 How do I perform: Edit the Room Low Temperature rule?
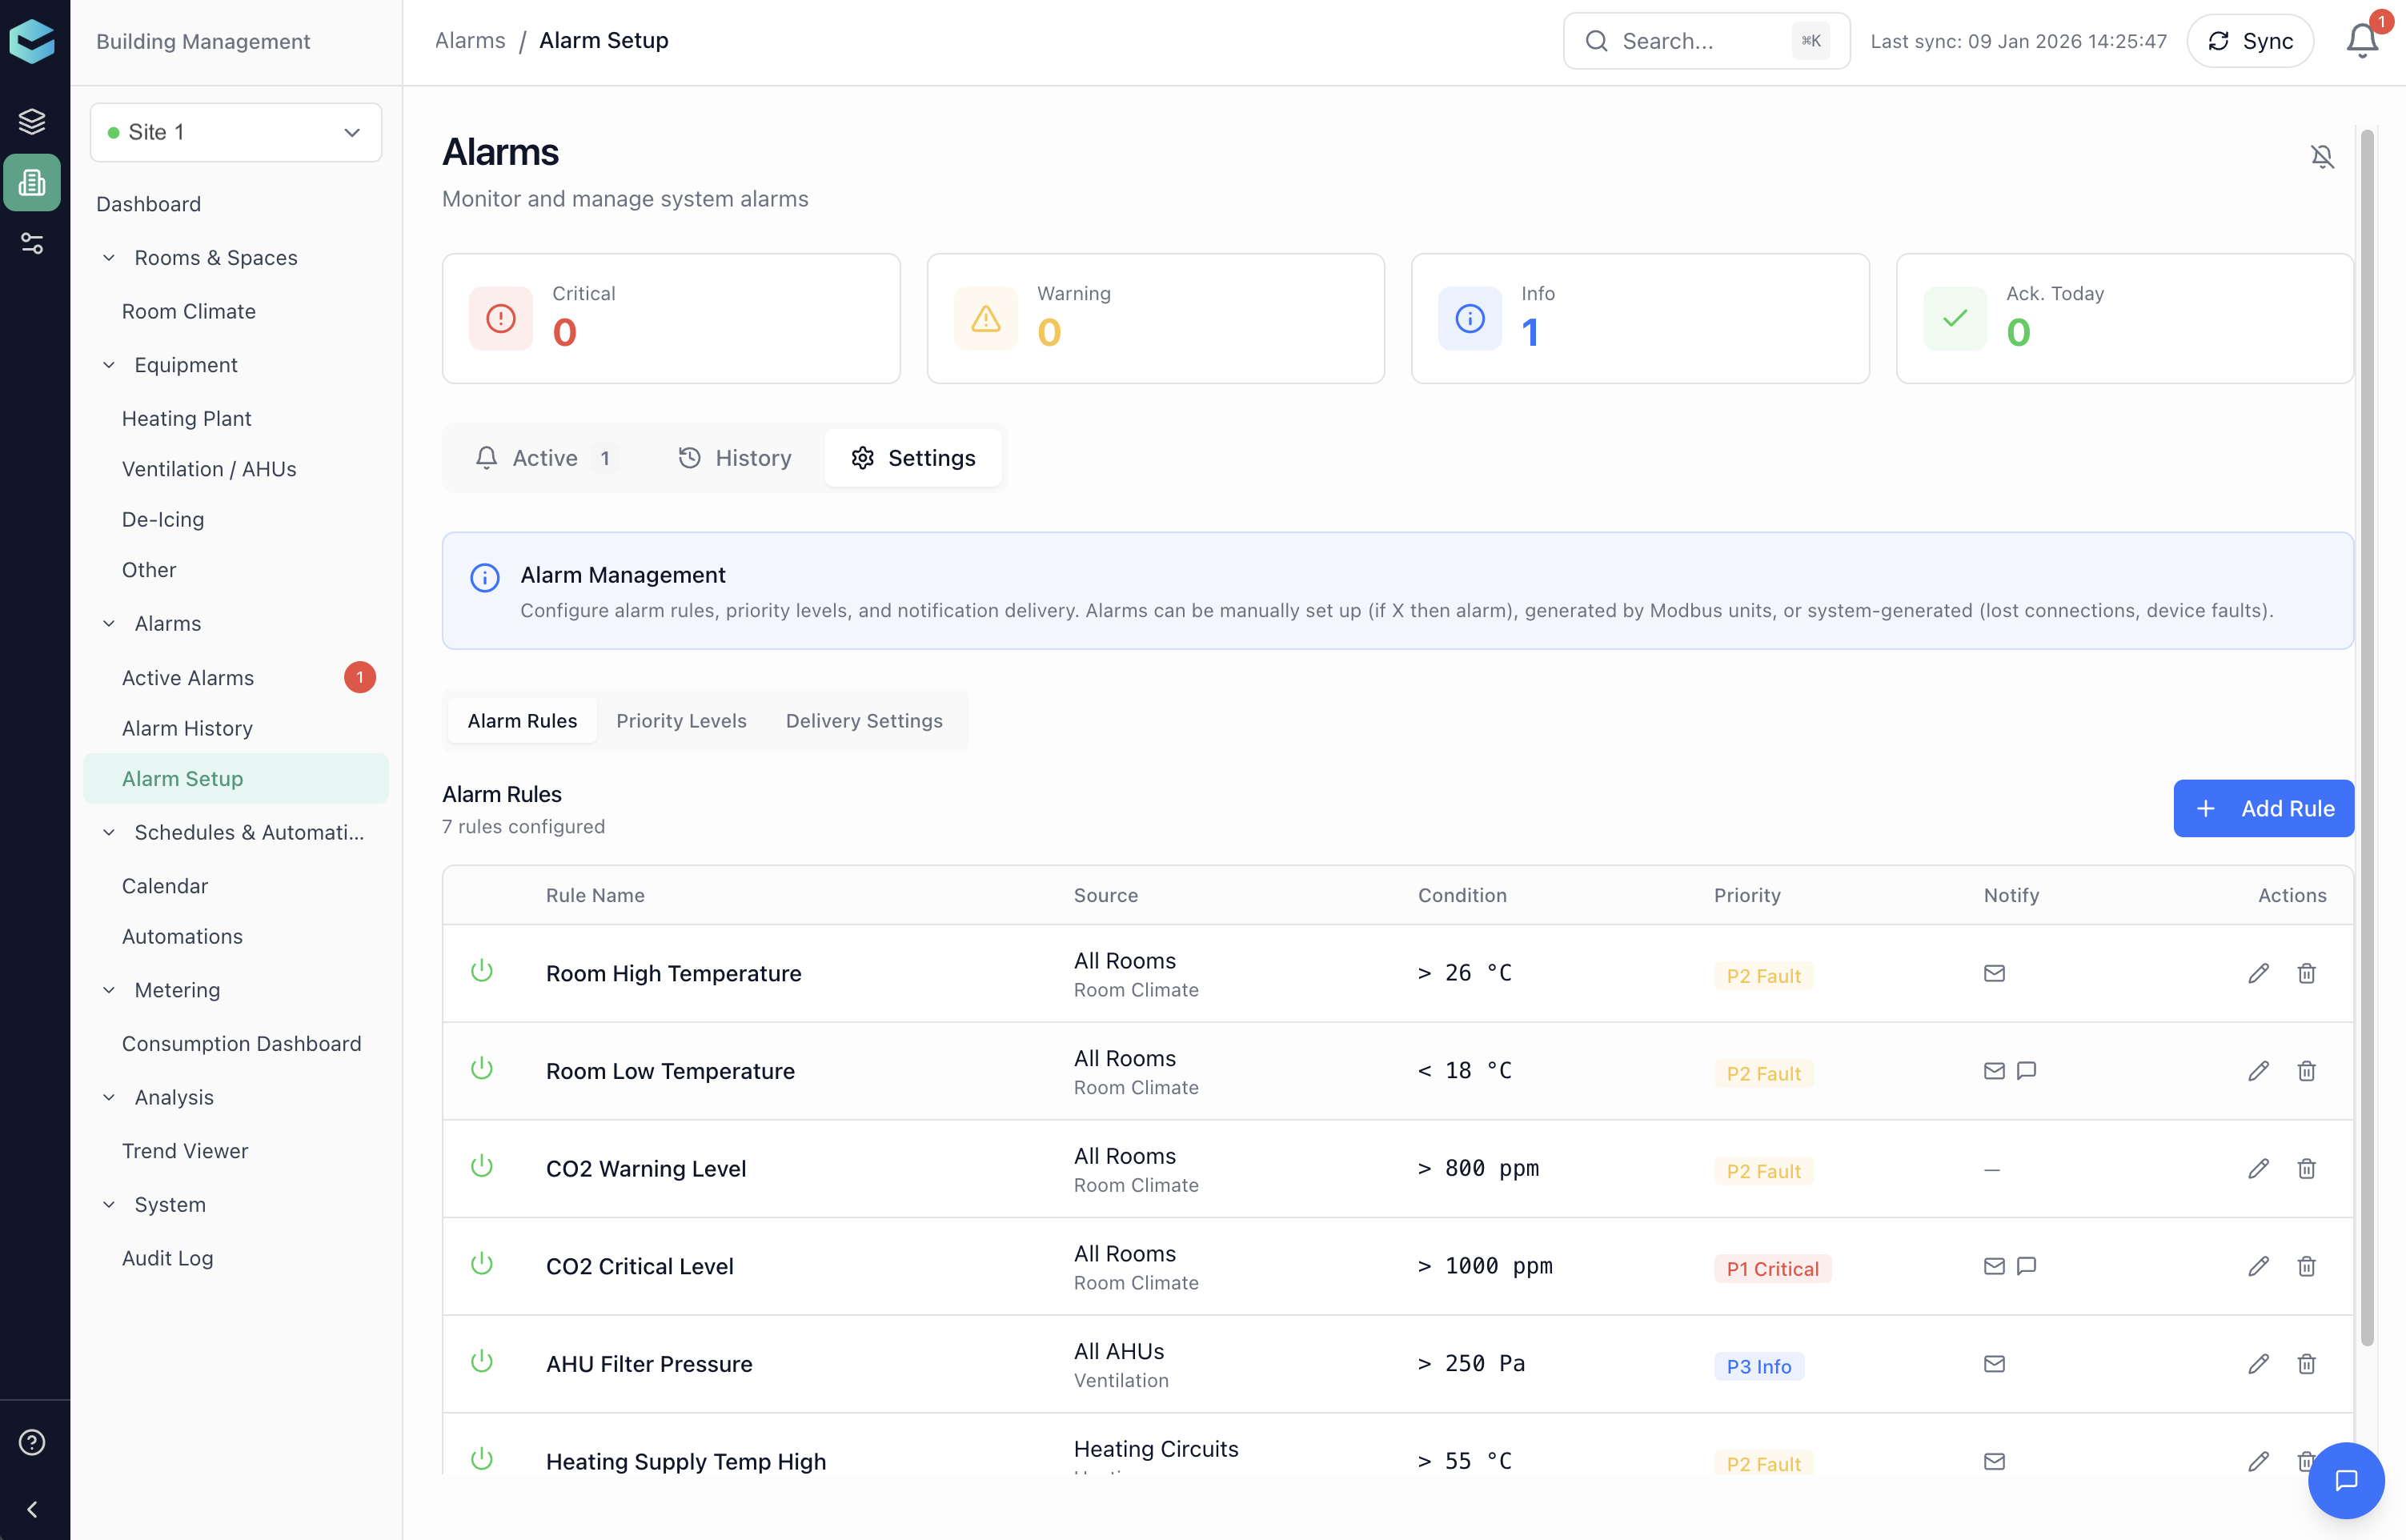coord(2258,1071)
